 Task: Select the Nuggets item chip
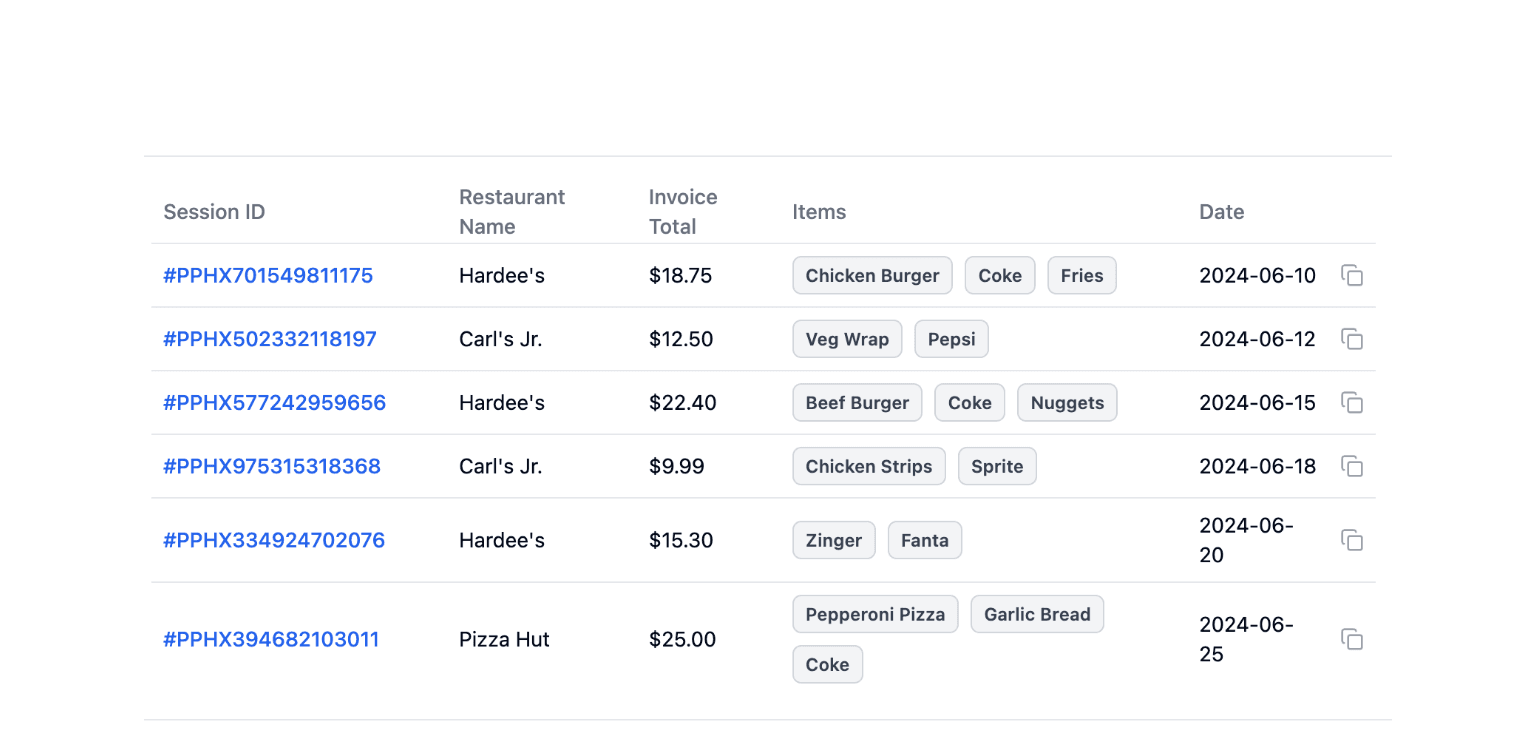(1067, 403)
